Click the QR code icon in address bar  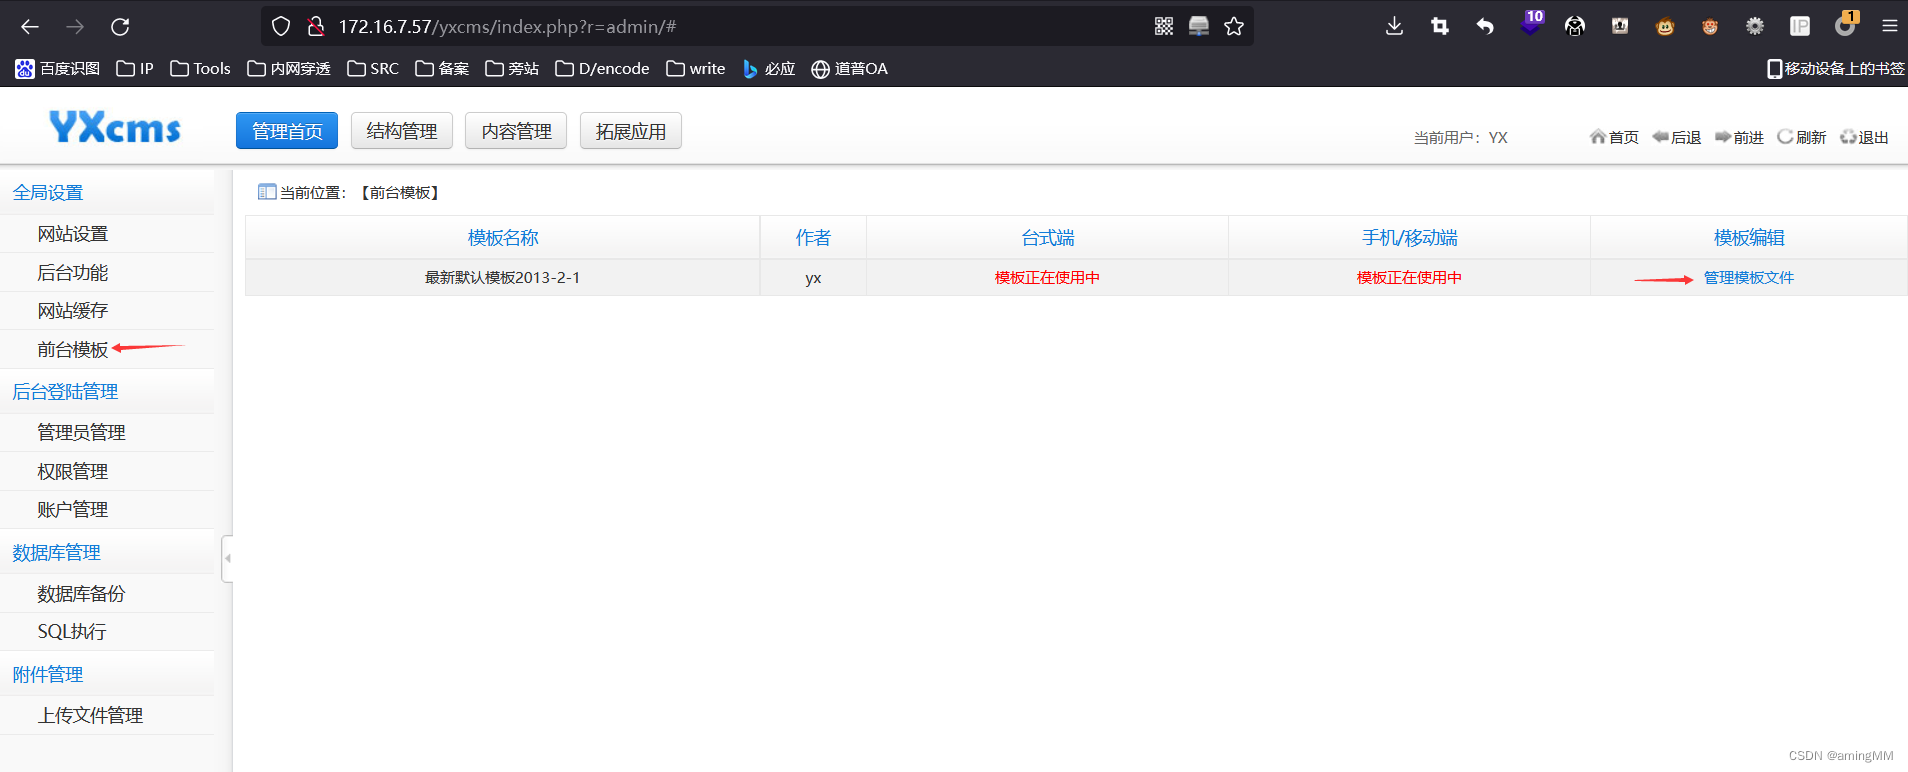point(1164,27)
